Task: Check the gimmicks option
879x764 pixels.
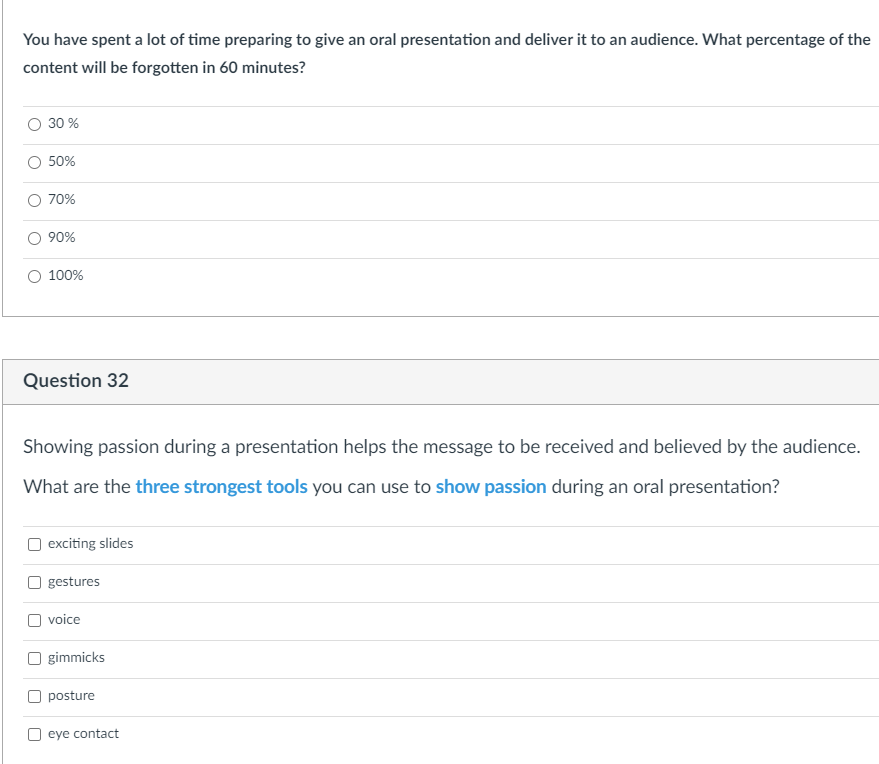Action: (x=35, y=658)
